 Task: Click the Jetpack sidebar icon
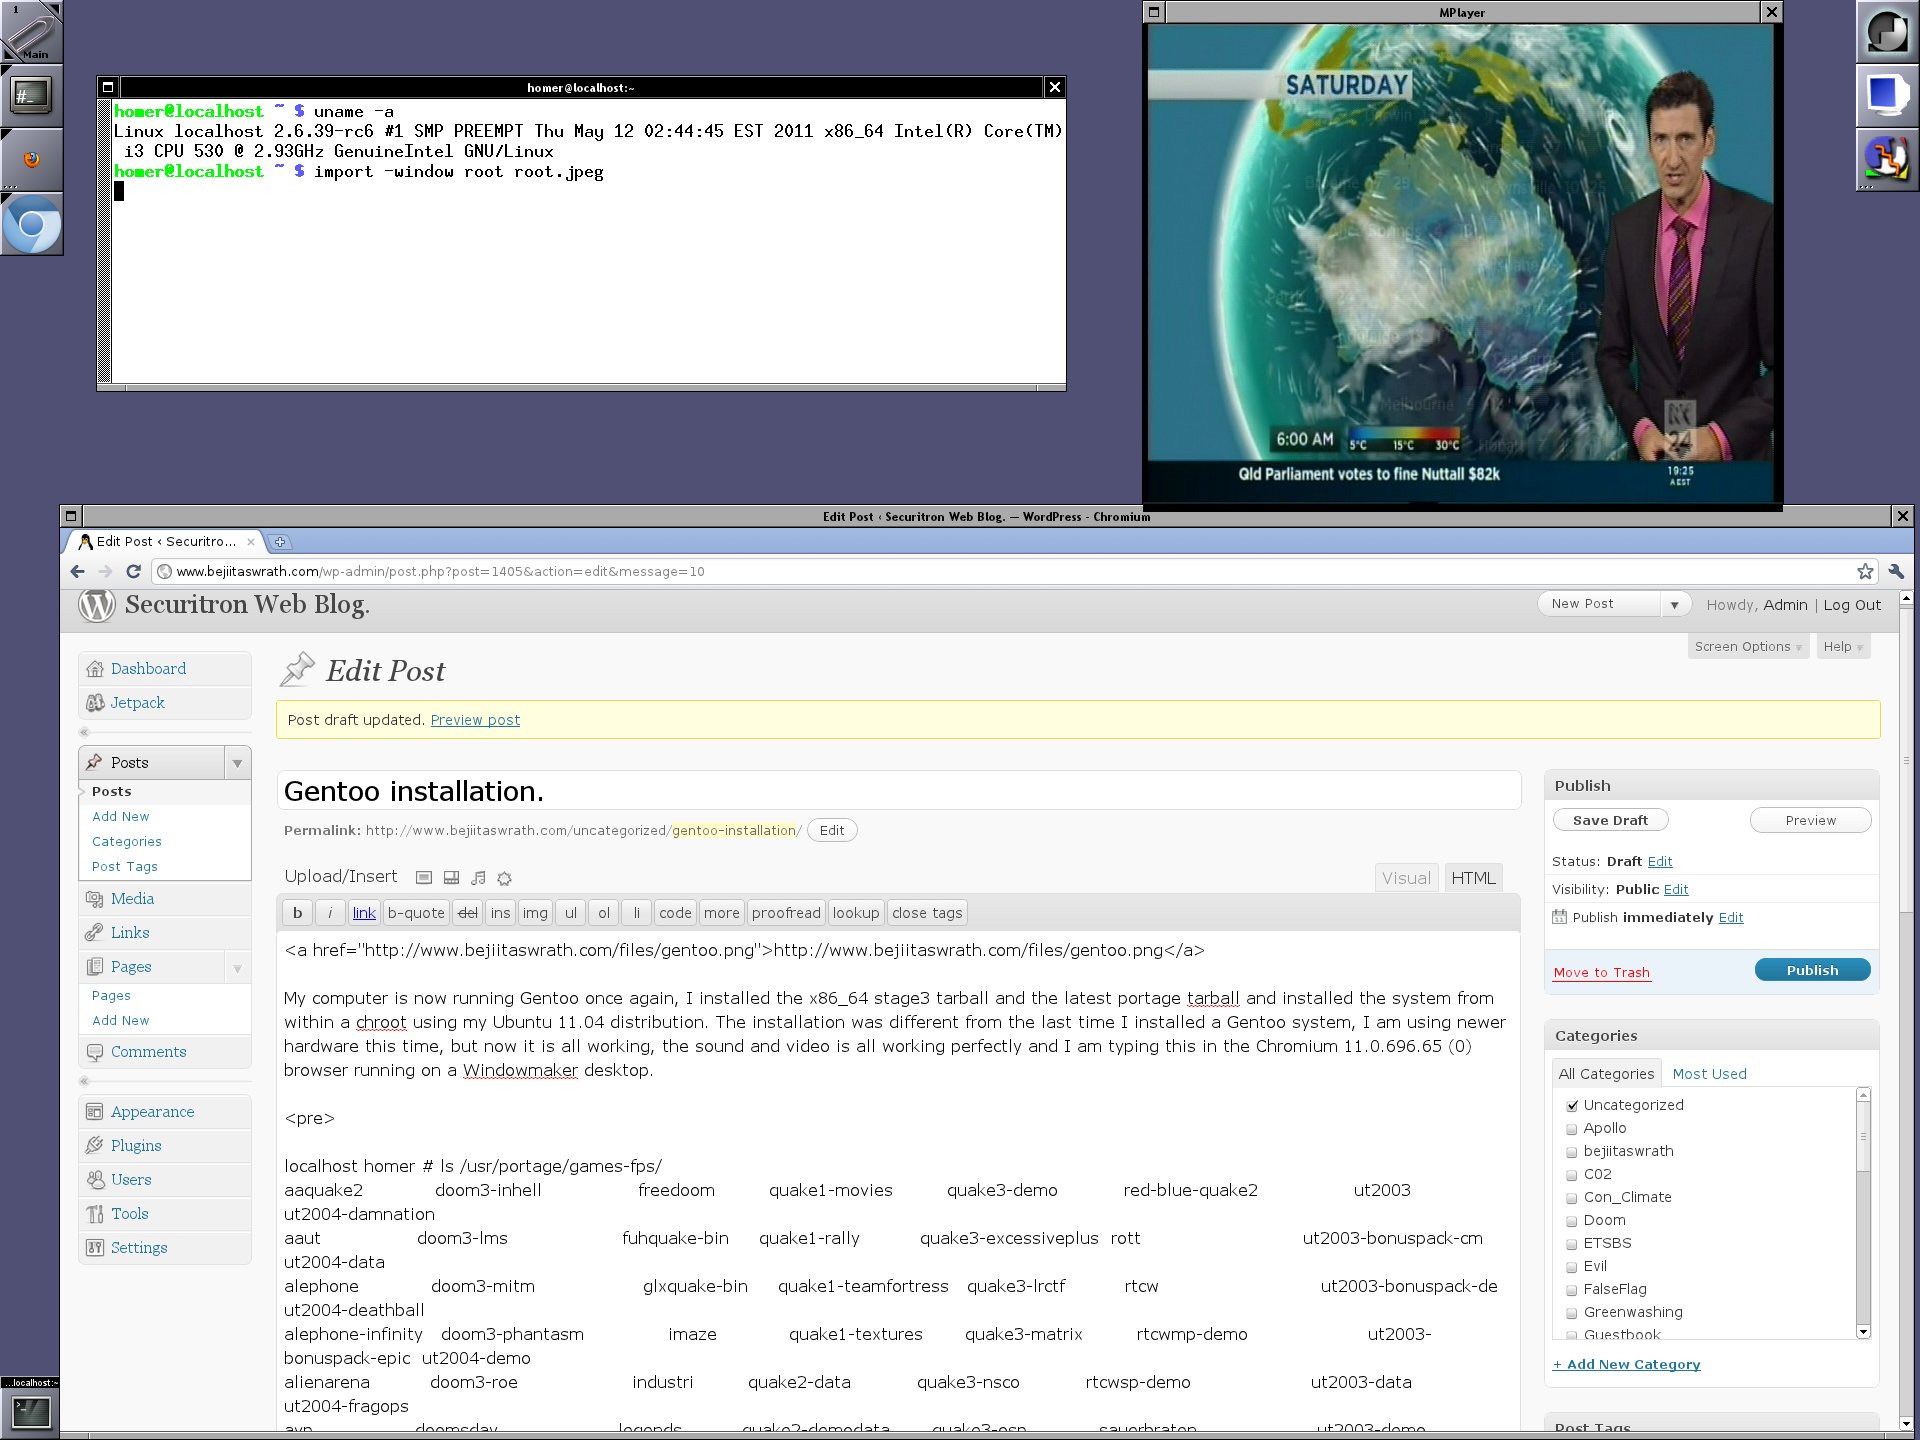[x=95, y=703]
